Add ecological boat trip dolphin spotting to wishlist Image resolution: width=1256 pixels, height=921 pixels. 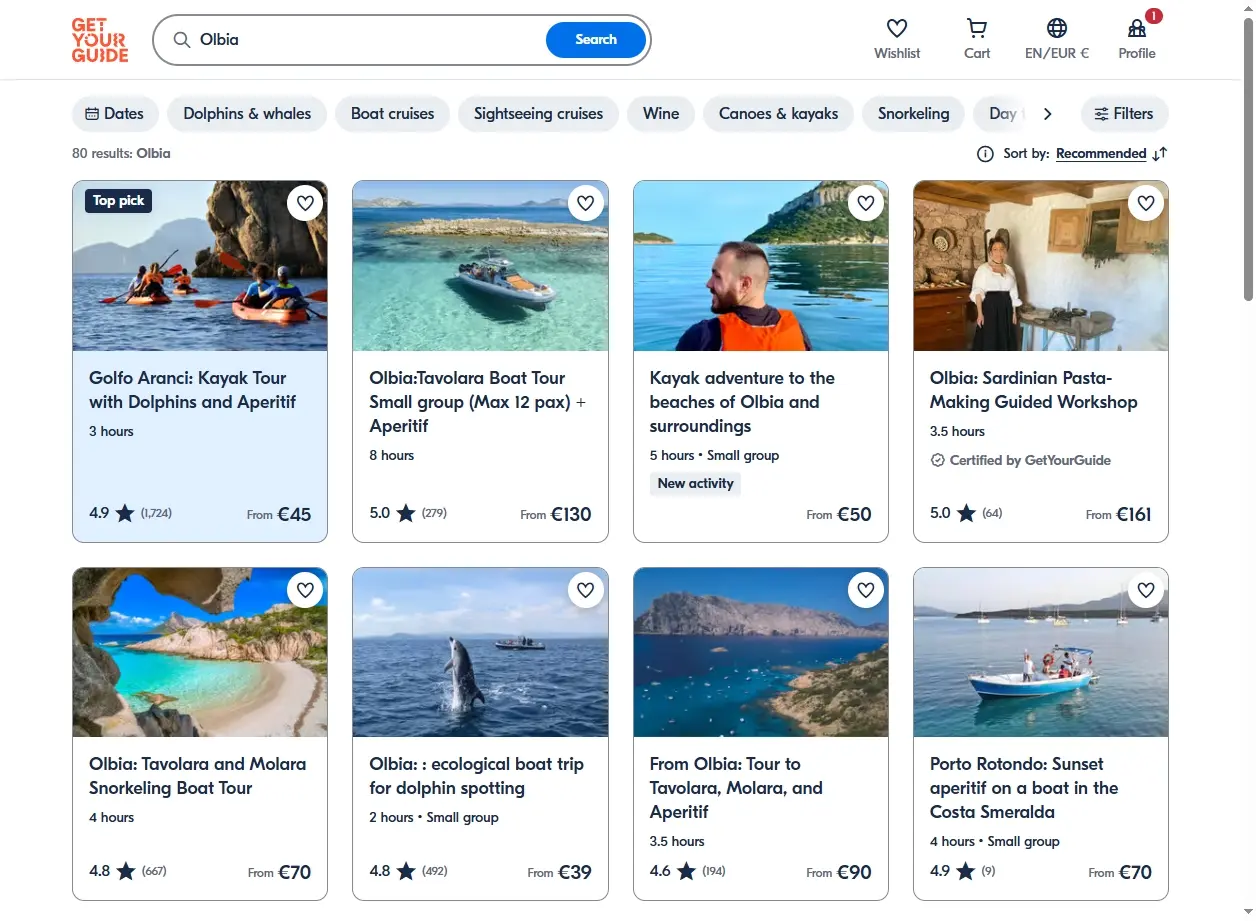click(586, 590)
